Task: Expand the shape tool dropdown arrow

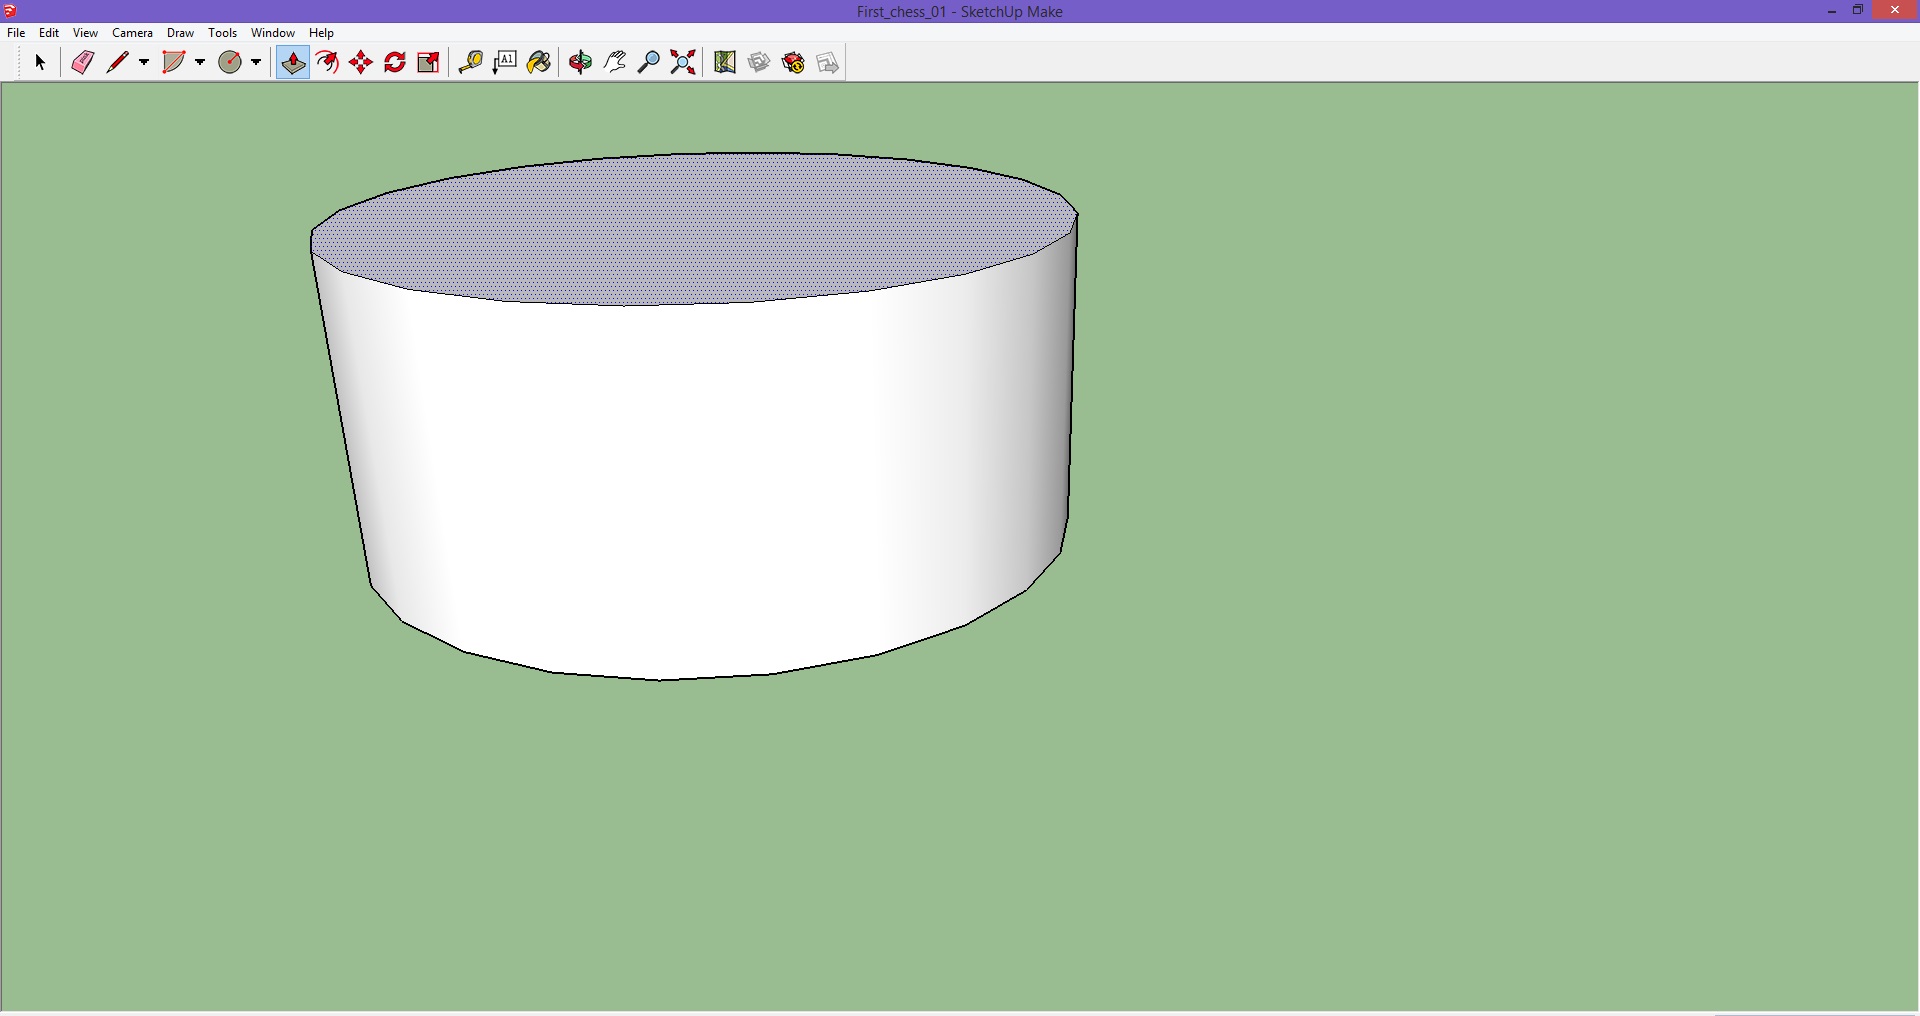Action: 256,63
